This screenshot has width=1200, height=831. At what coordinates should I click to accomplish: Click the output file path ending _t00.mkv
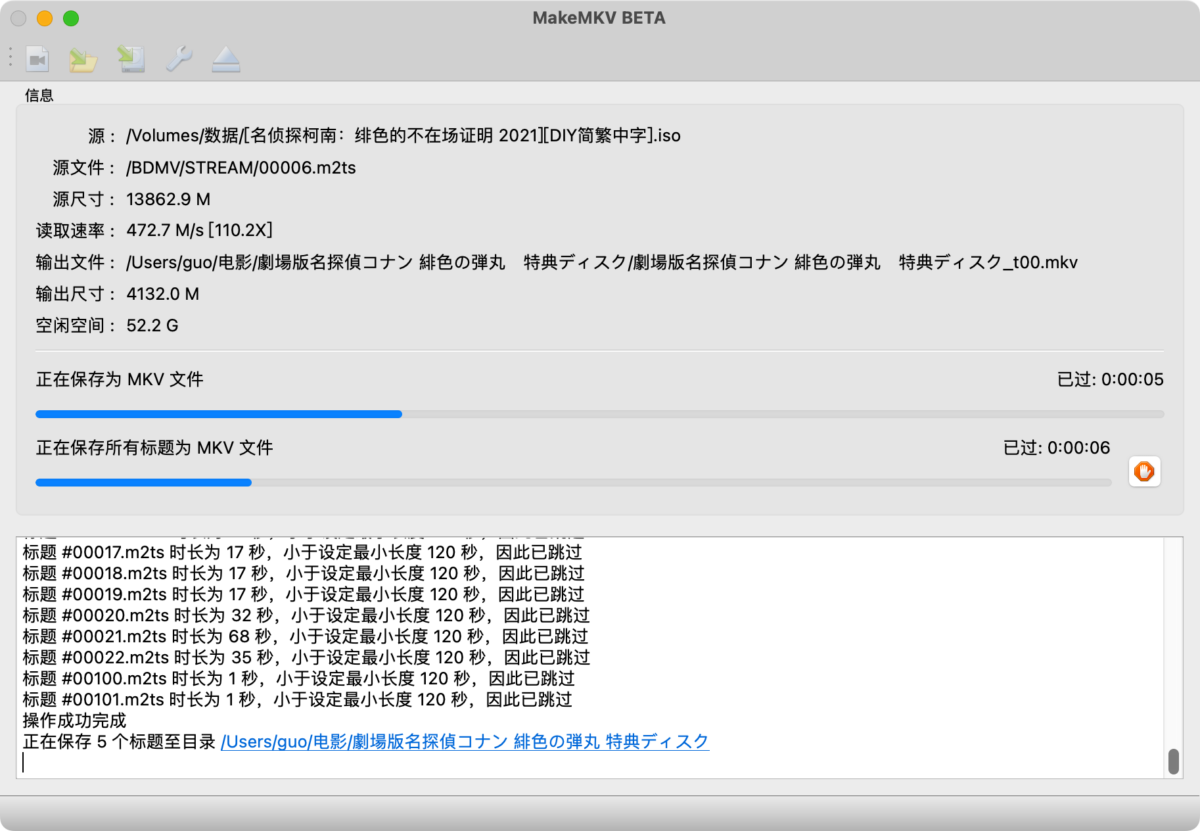tap(602, 263)
